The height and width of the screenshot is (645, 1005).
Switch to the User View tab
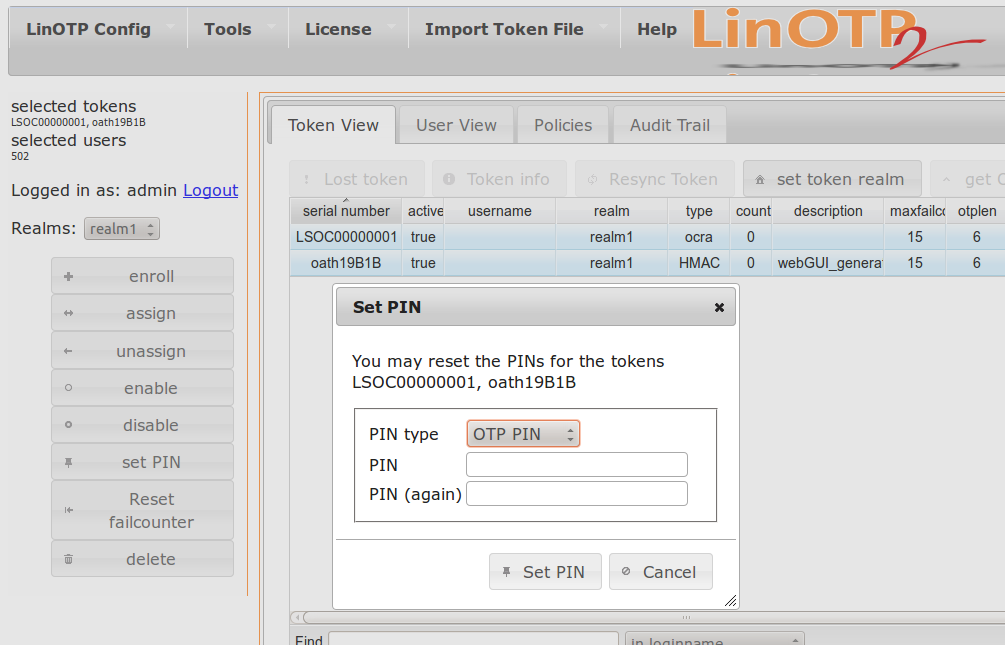point(456,125)
